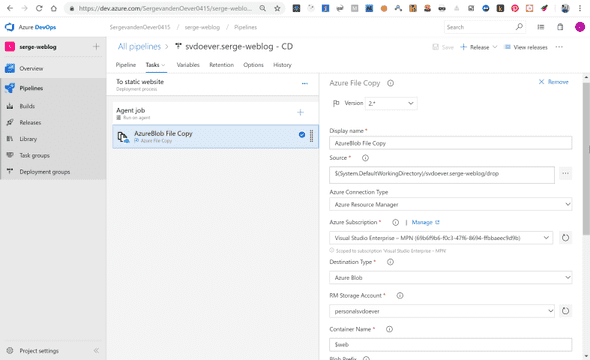Open the Overview section icon
This screenshot has height=360, width=590.
[x=10, y=68]
